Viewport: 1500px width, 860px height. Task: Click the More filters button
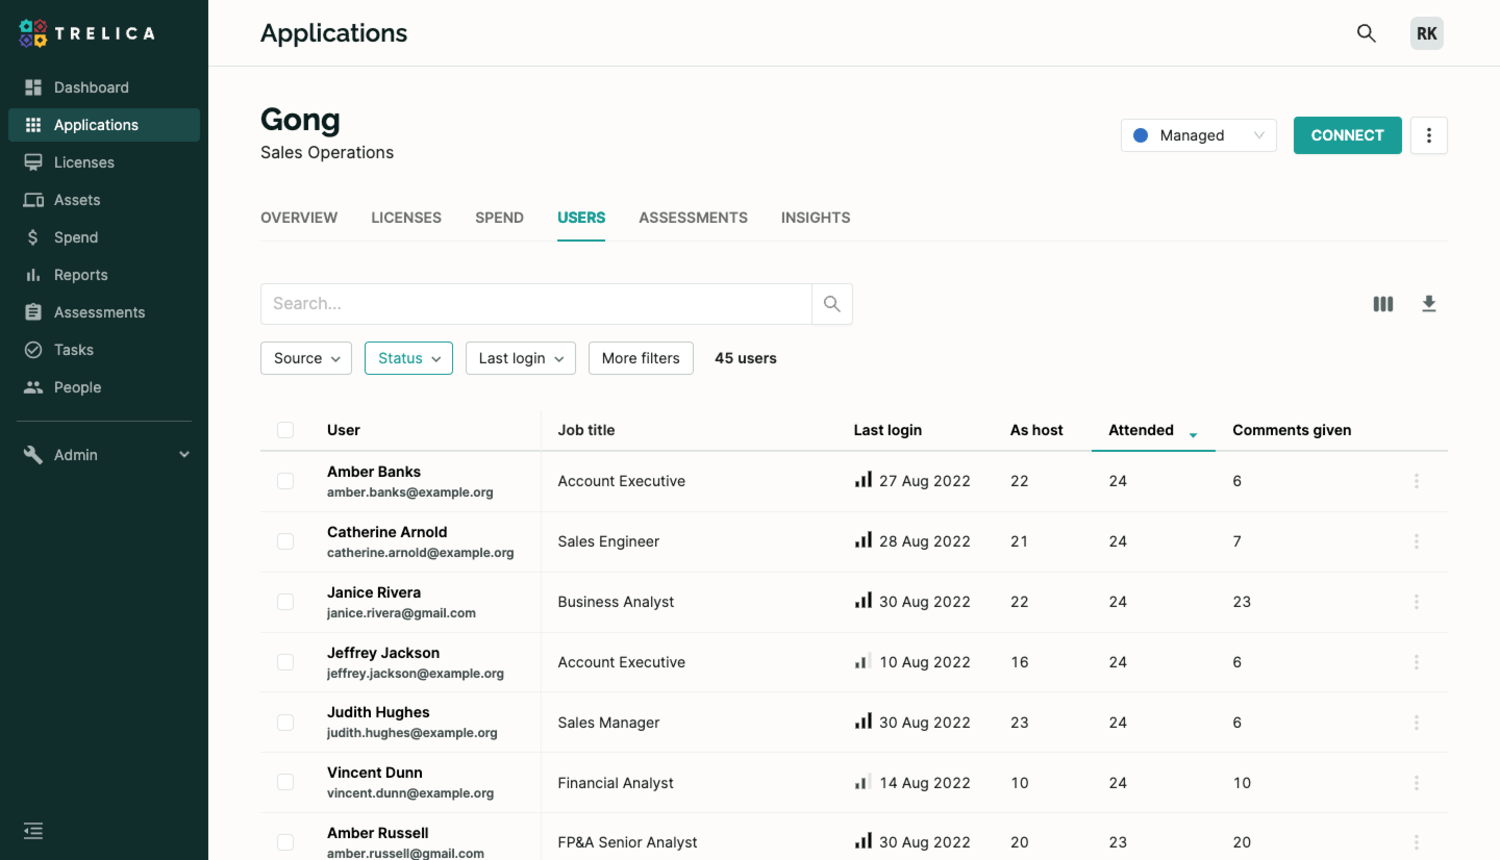coord(640,358)
